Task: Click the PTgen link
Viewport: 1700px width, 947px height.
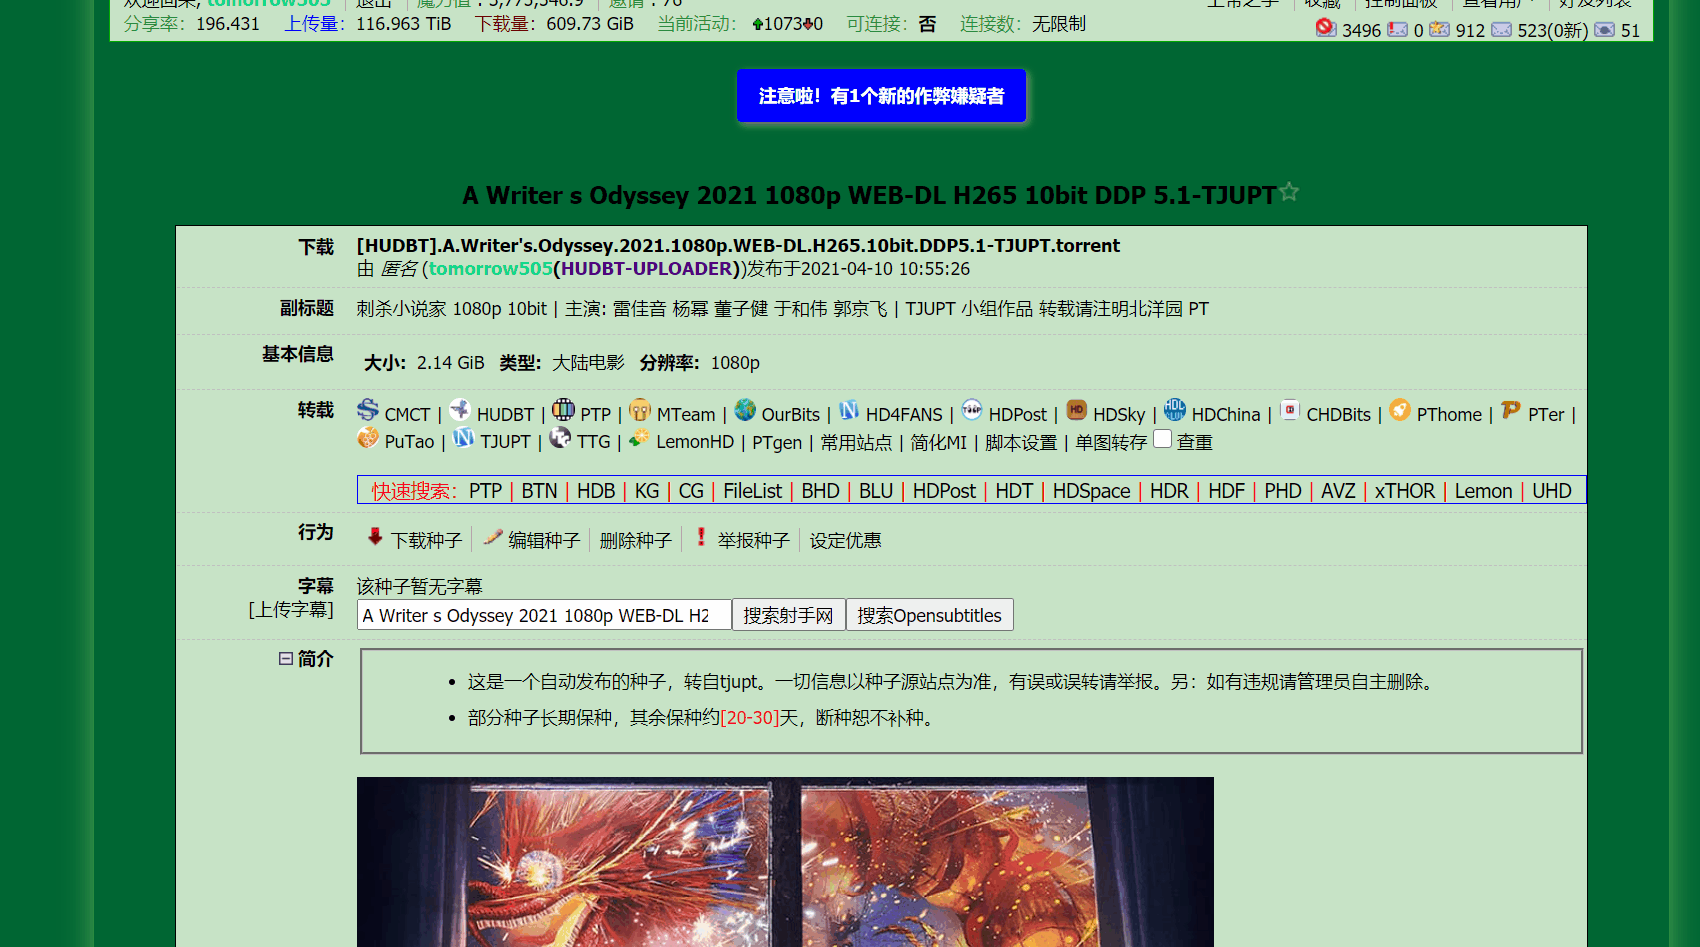Action: point(777,442)
